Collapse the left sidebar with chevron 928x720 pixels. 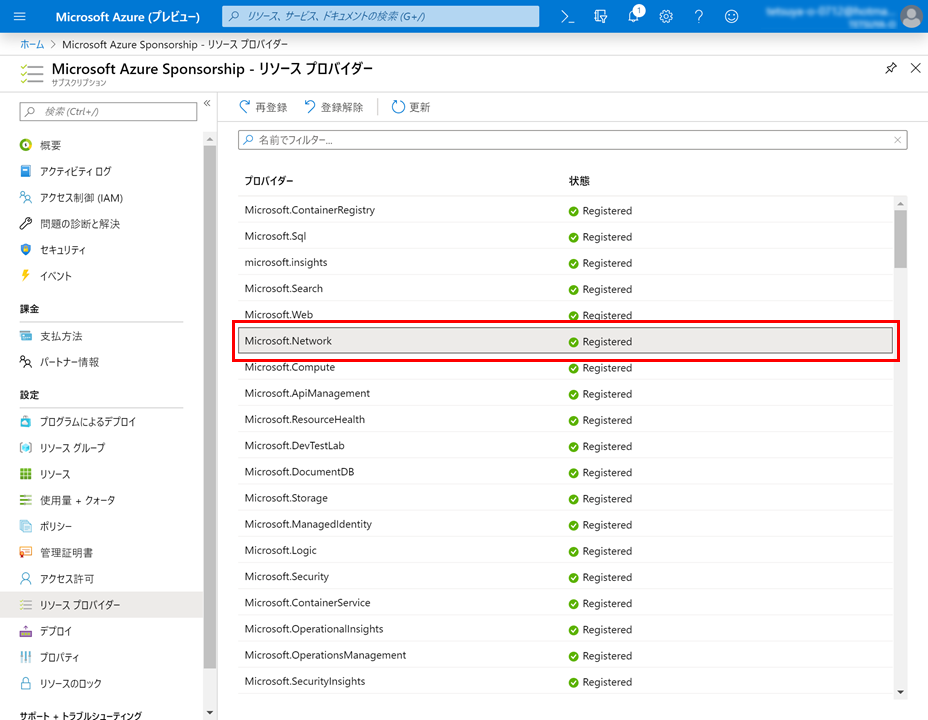[x=207, y=103]
